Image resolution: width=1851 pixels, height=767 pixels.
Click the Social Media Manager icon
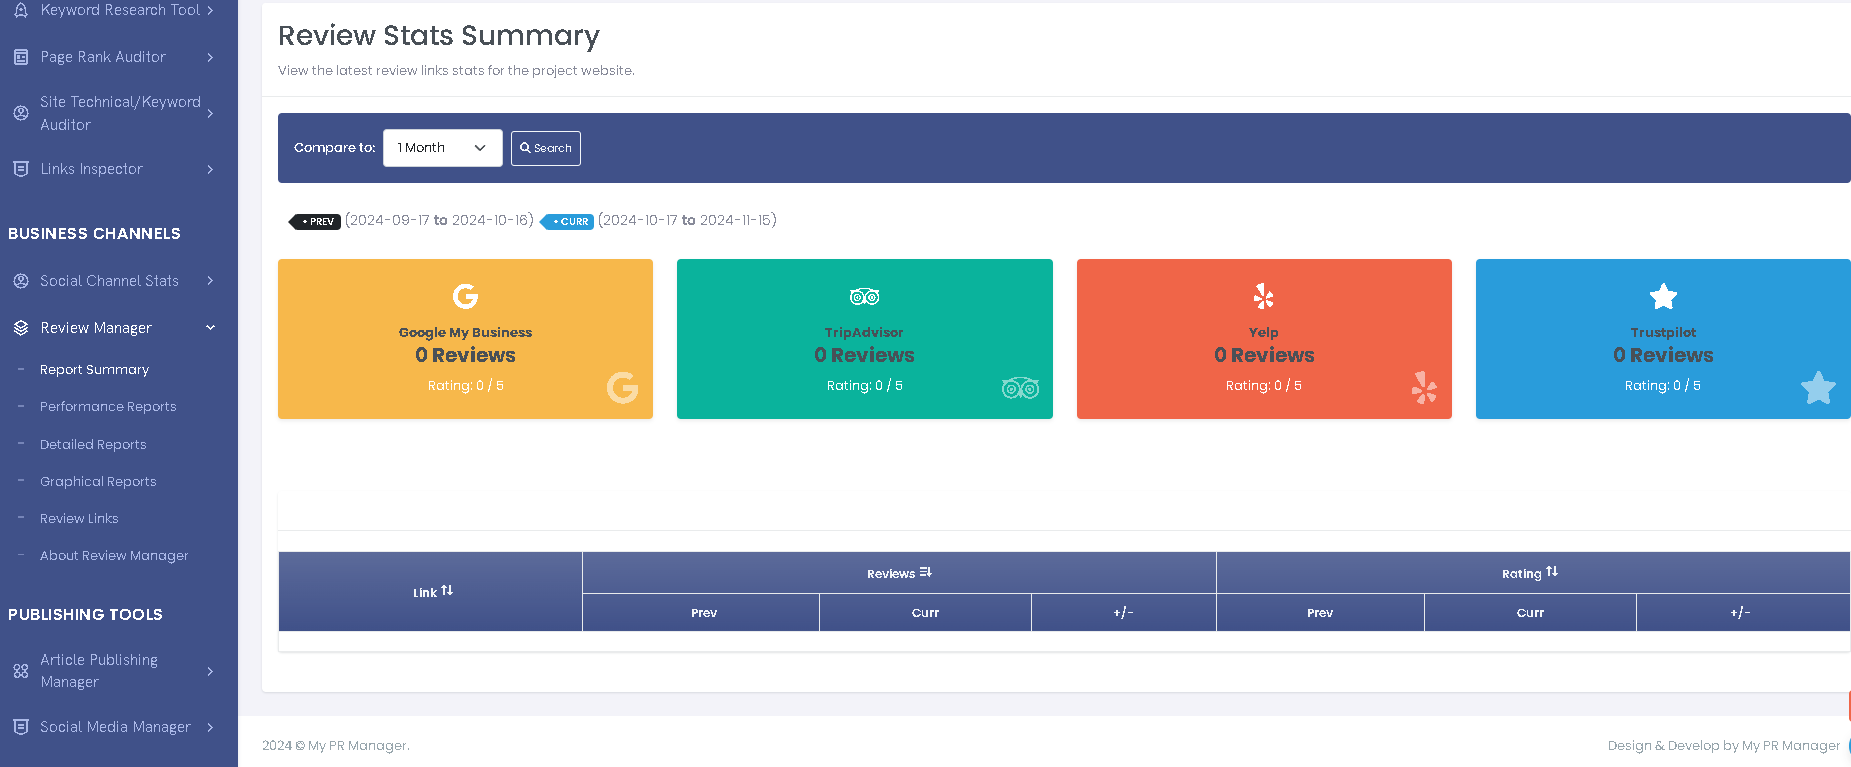pos(21,727)
